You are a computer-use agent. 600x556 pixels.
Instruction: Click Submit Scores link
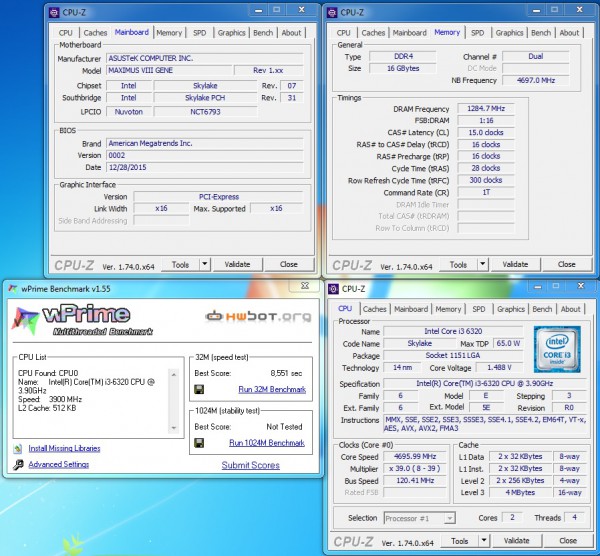click(251, 465)
